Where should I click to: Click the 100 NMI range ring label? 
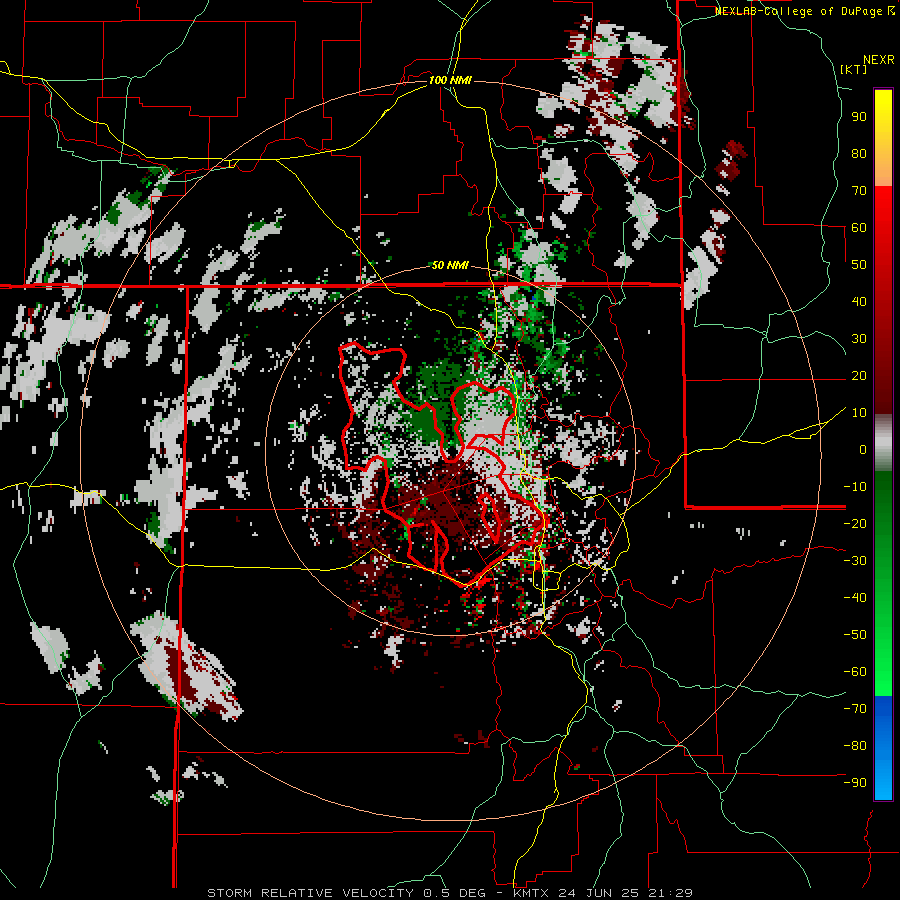coord(450,80)
